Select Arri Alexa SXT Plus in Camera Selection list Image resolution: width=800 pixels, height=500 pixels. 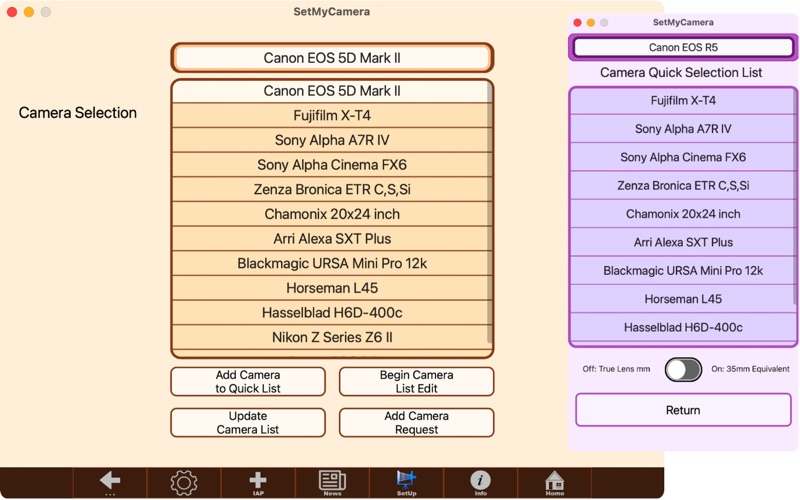pyautogui.click(x=331, y=239)
